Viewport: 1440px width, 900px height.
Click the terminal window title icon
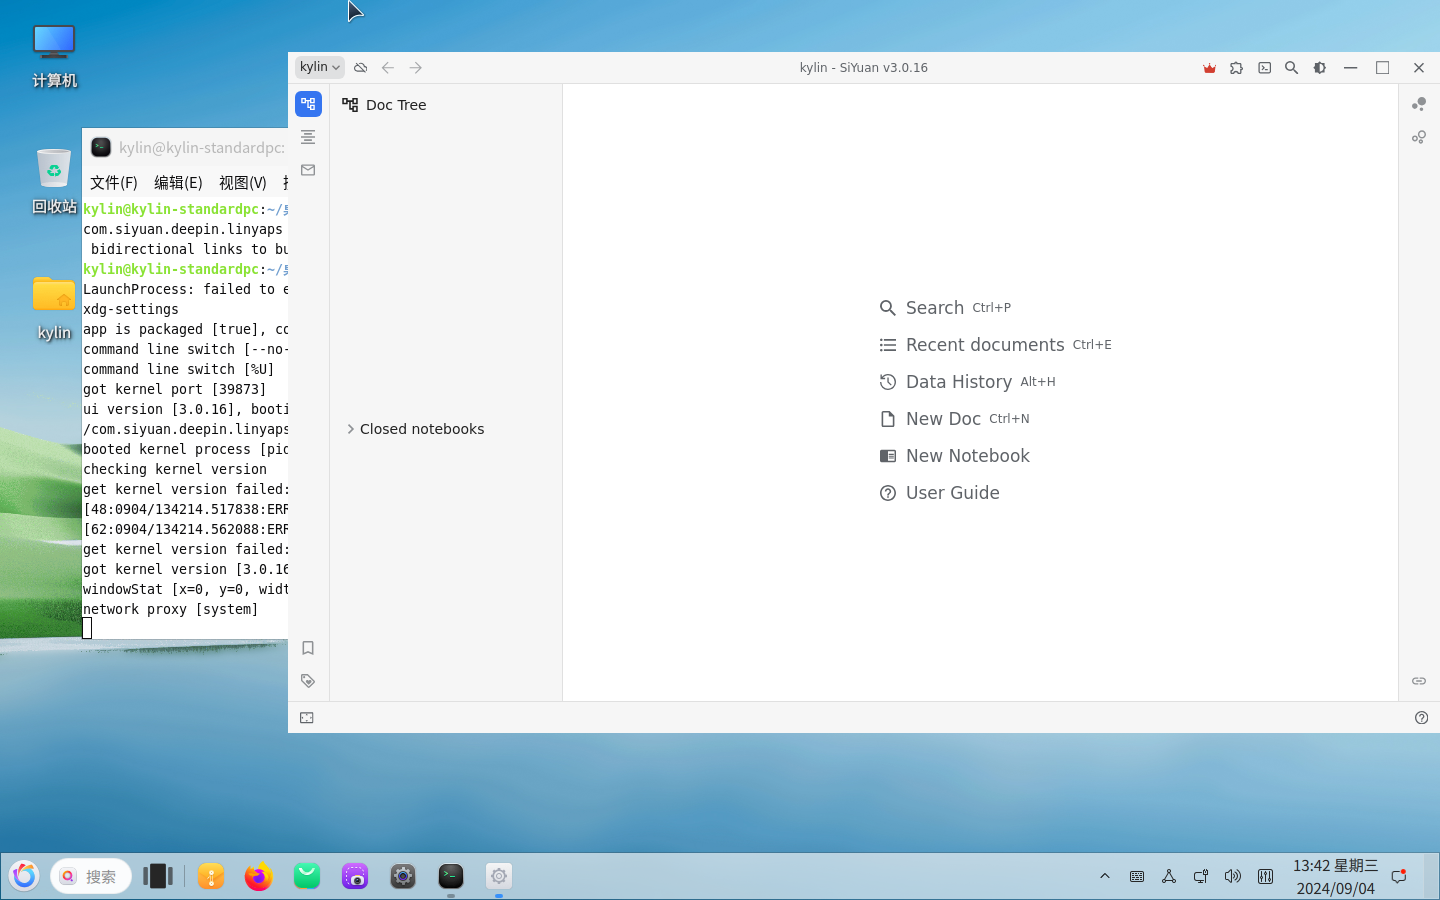101,148
